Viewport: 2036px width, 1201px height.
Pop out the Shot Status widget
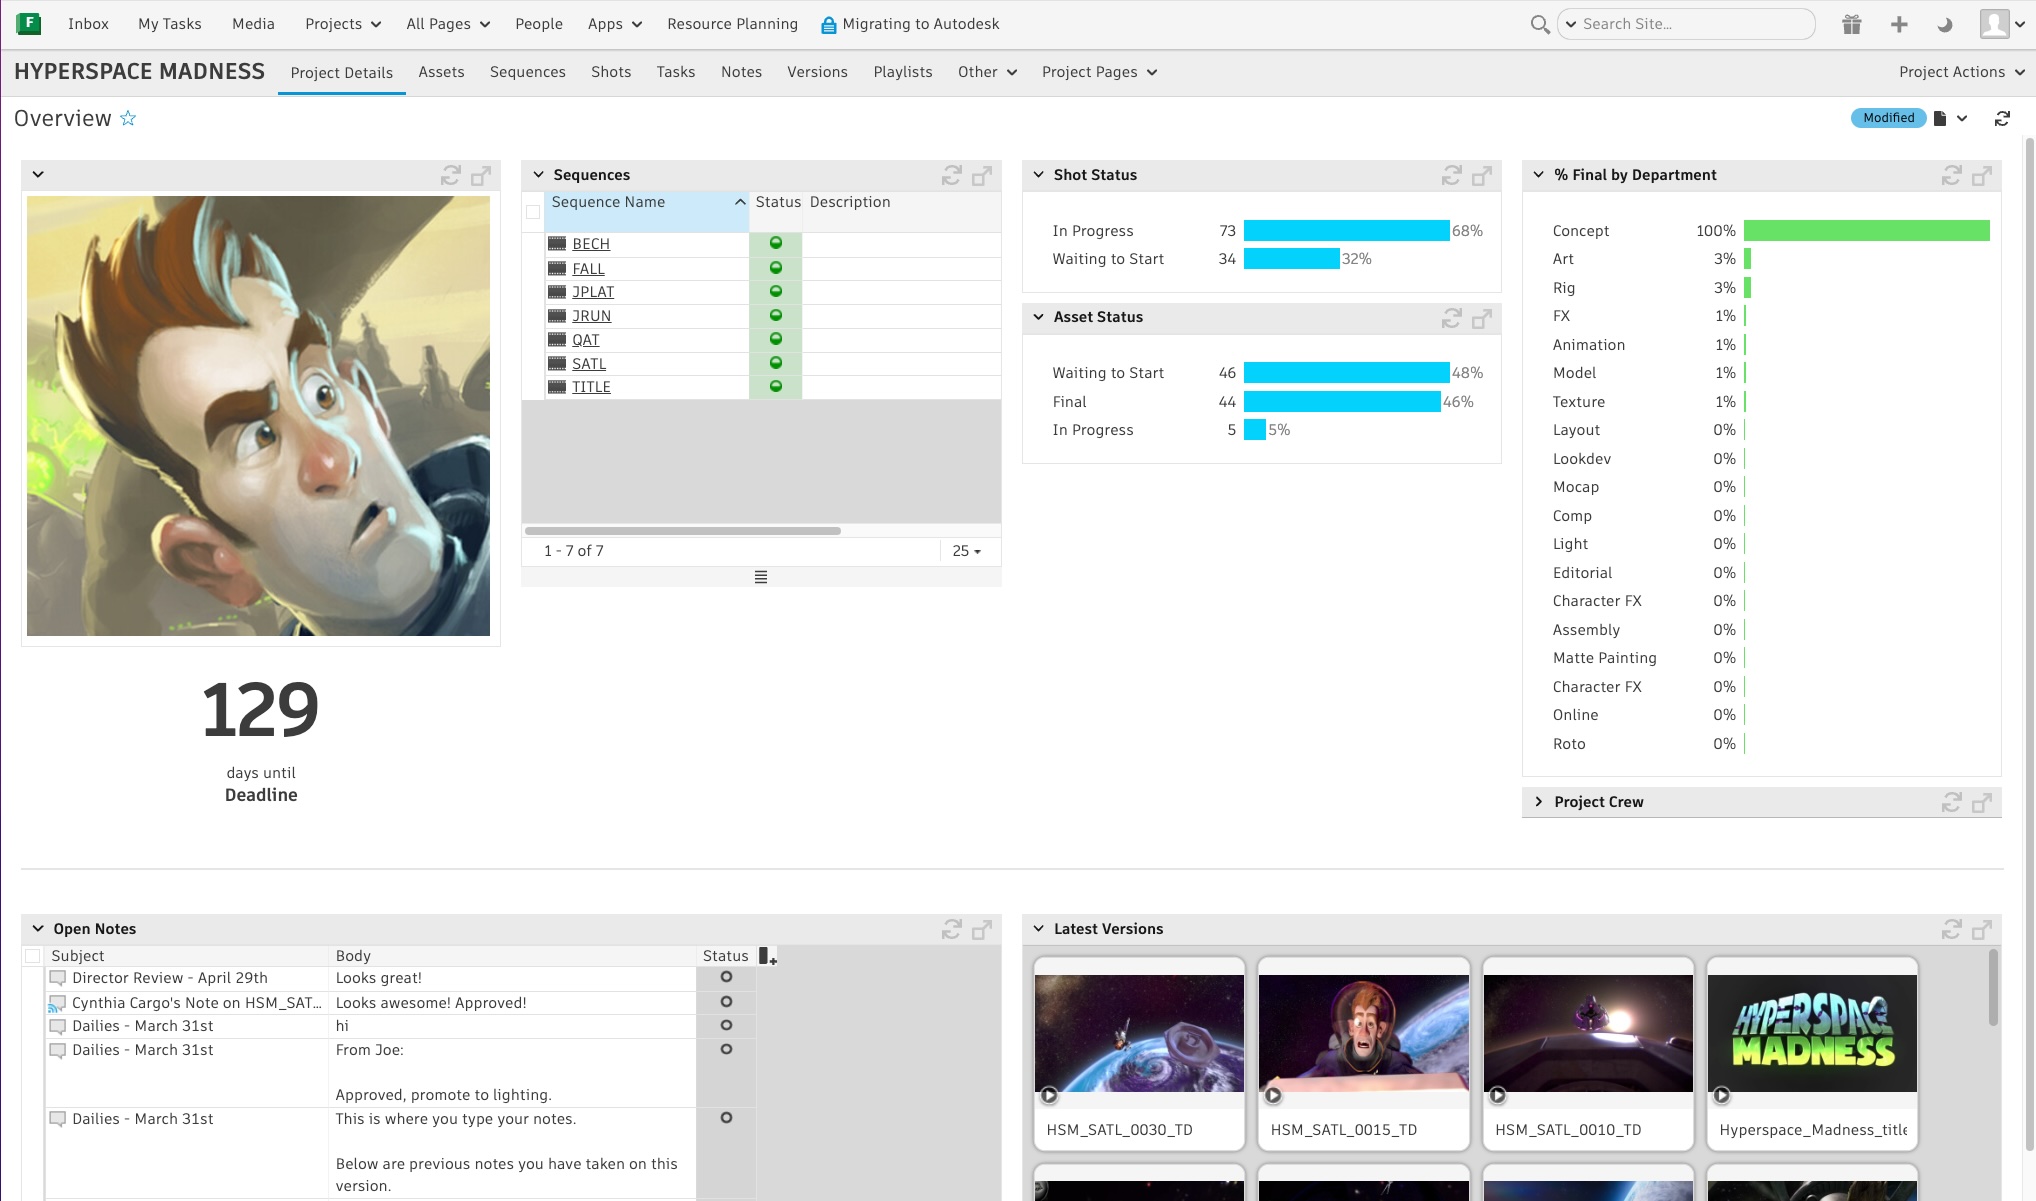(x=1482, y=175)
